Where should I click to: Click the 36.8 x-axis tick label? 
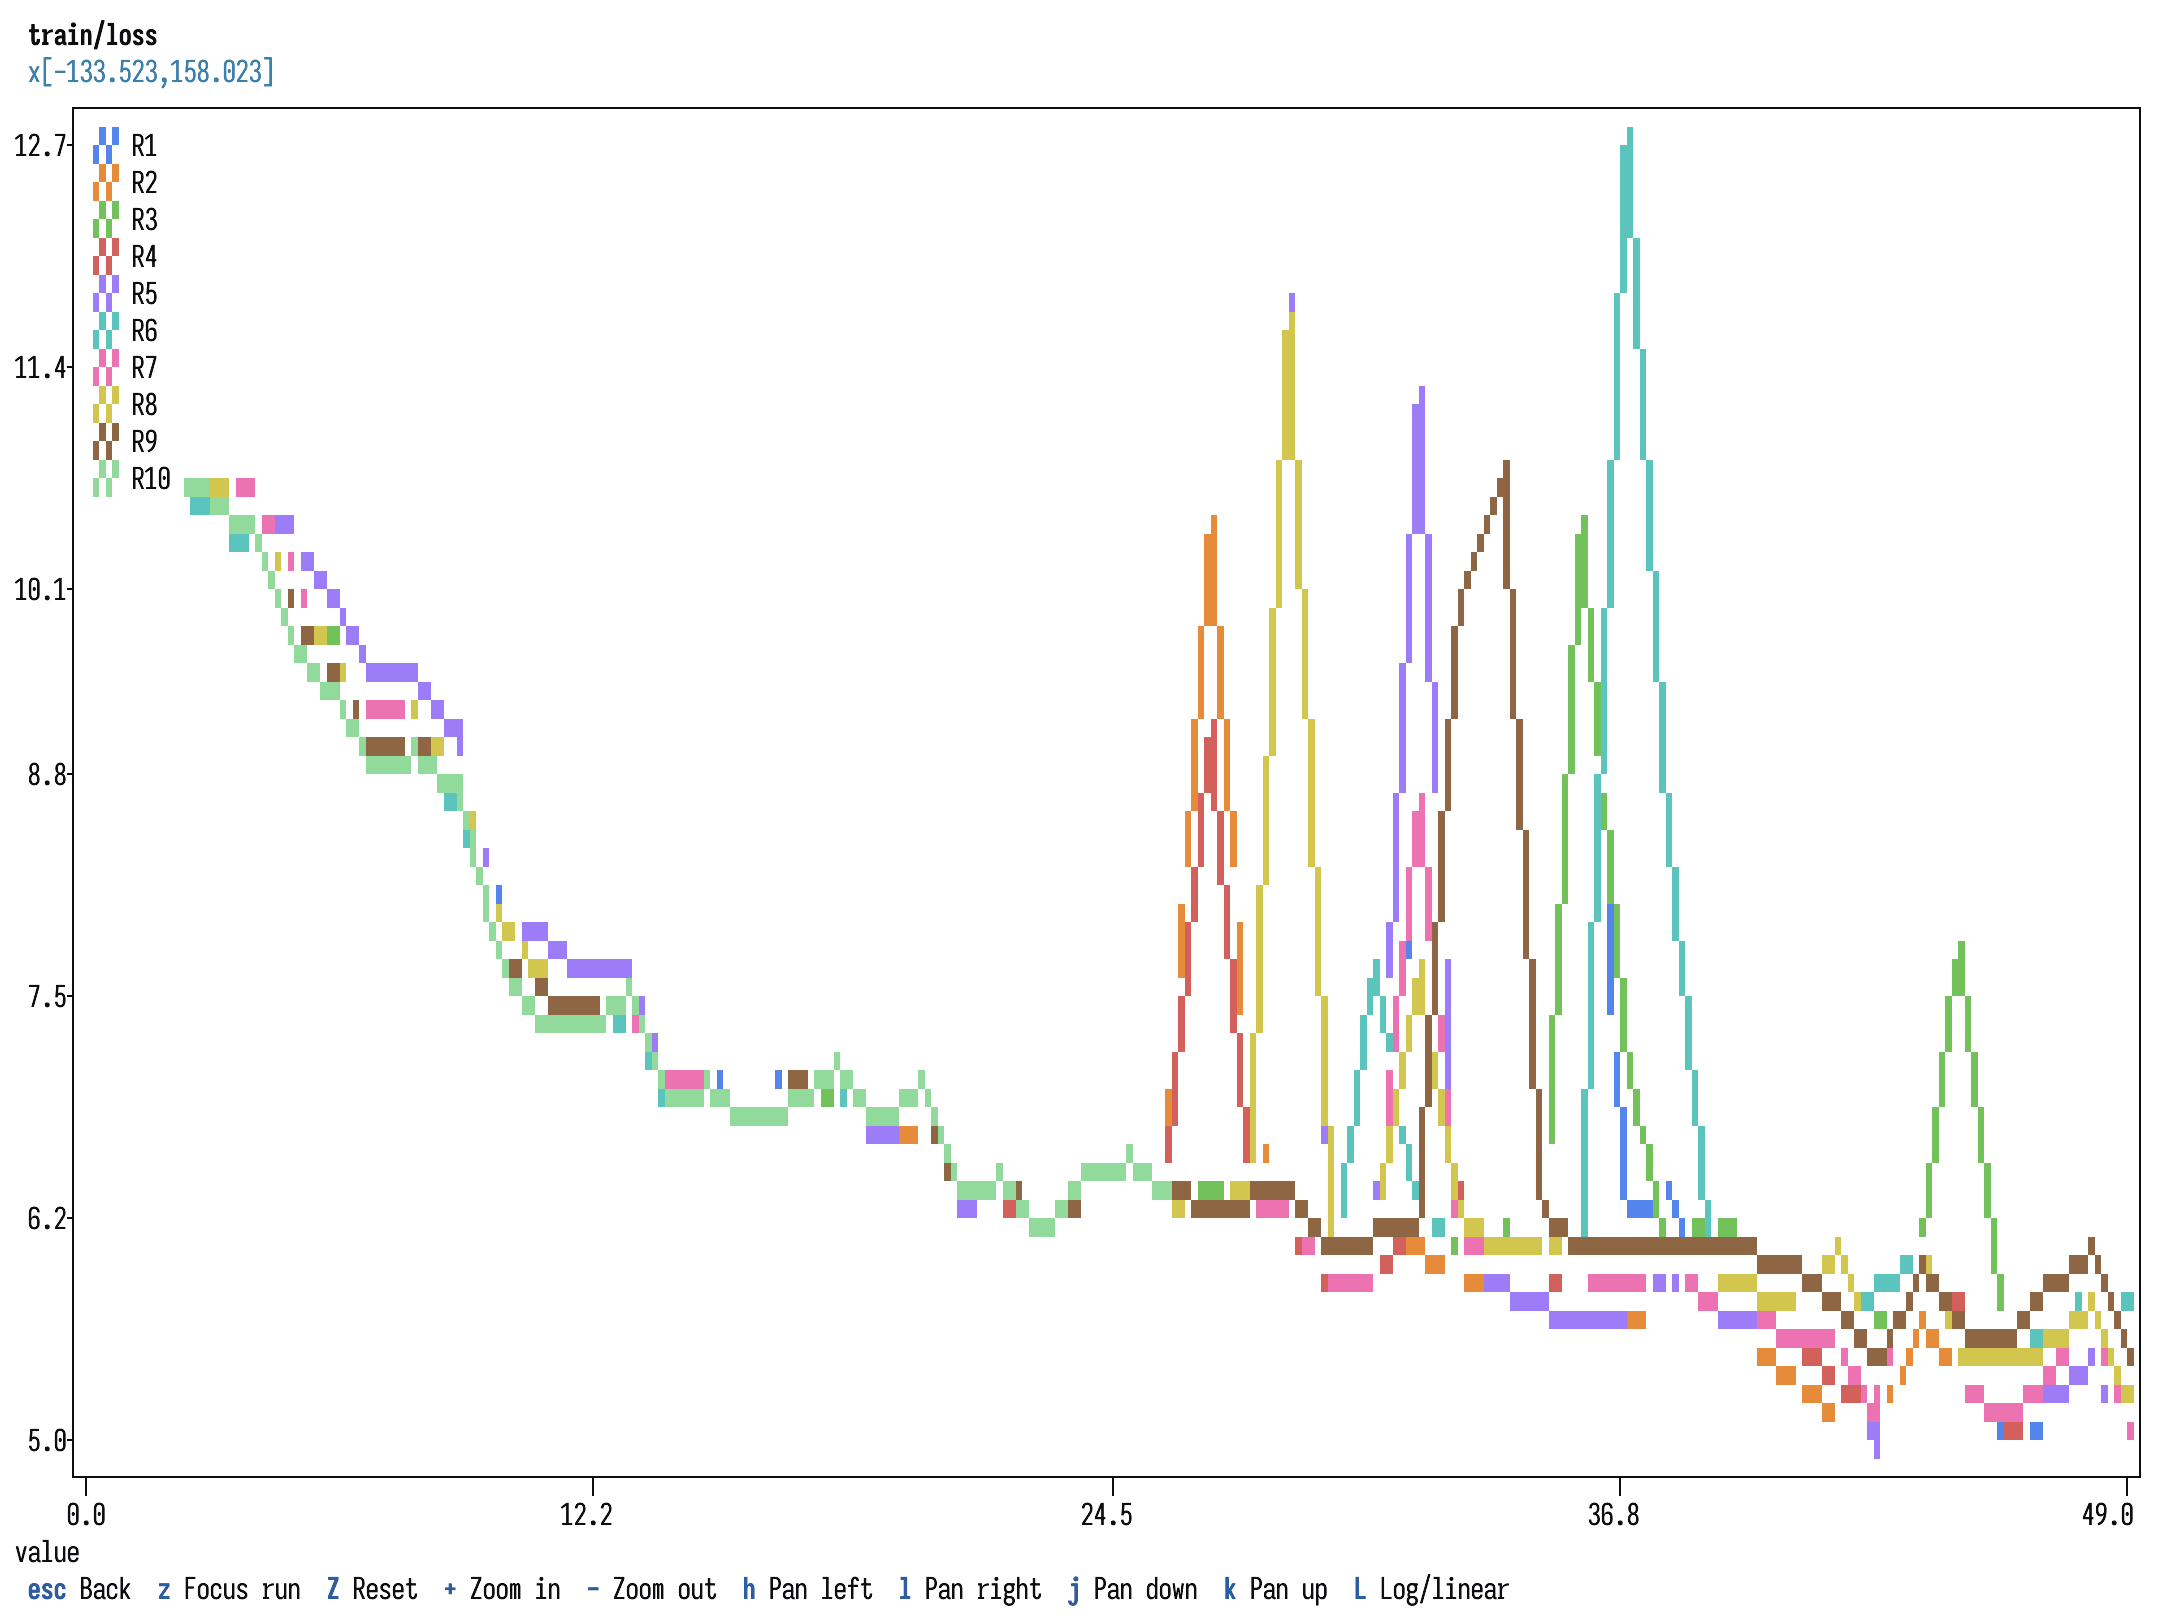pyautogui.click(x=1614, y=1515)
